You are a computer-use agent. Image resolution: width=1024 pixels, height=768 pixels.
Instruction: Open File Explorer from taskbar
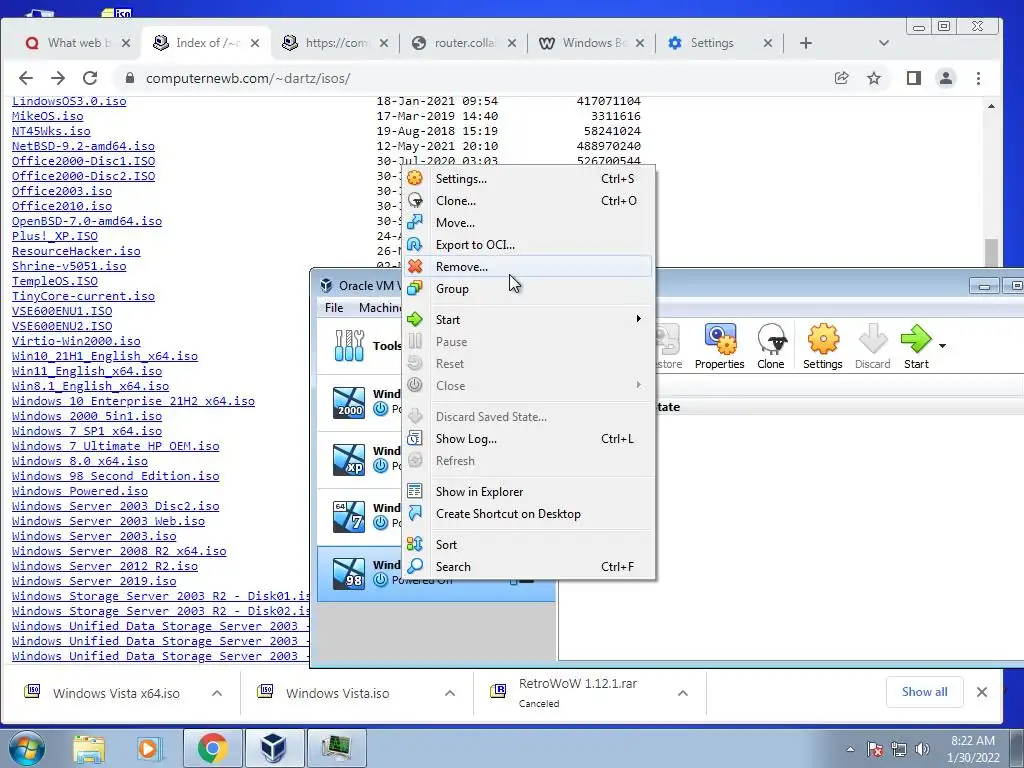coord(89,748)
